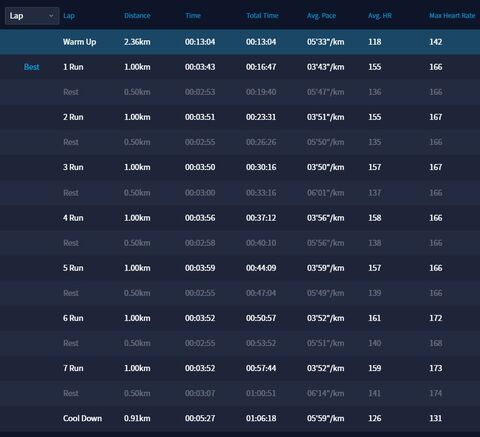Screen dimensions: 480x437
Task: Click rest time 00:02:58
Action: (x=200, y=243)
